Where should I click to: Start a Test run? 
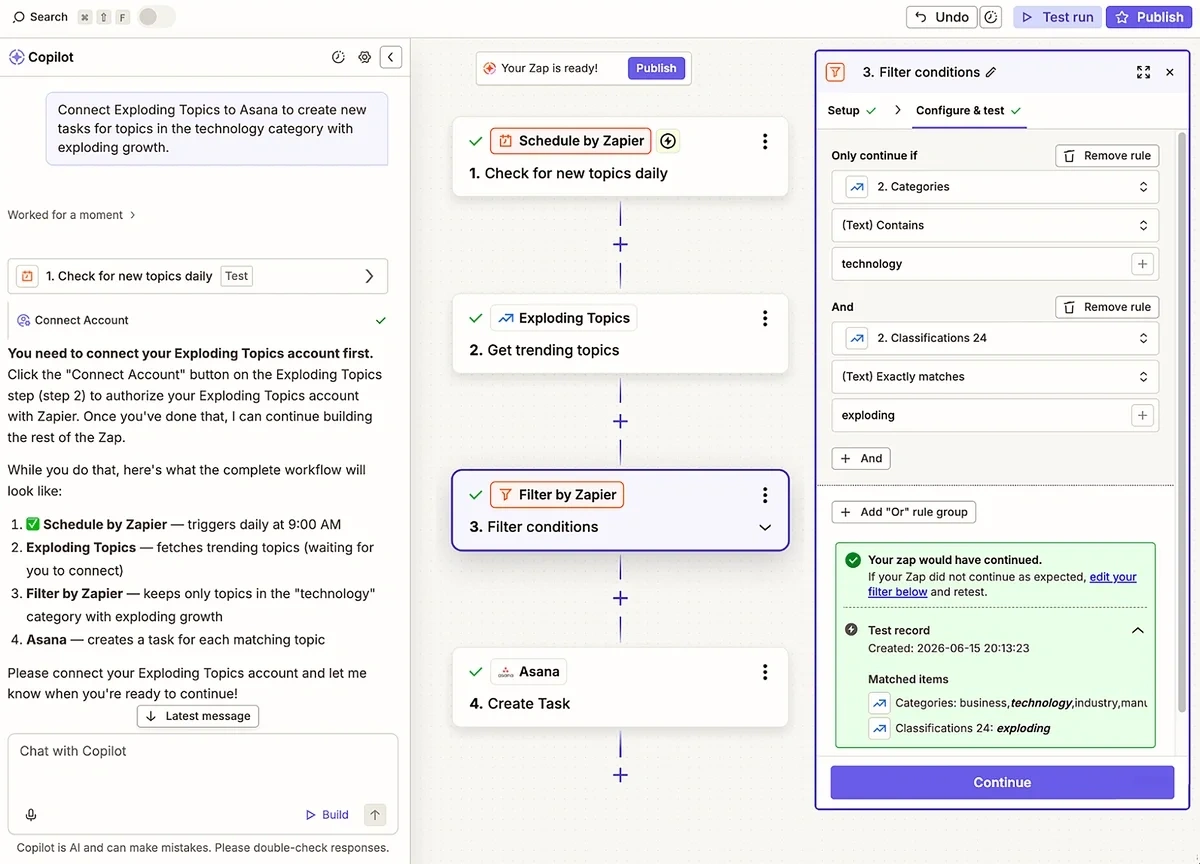tap(1057, 17)
